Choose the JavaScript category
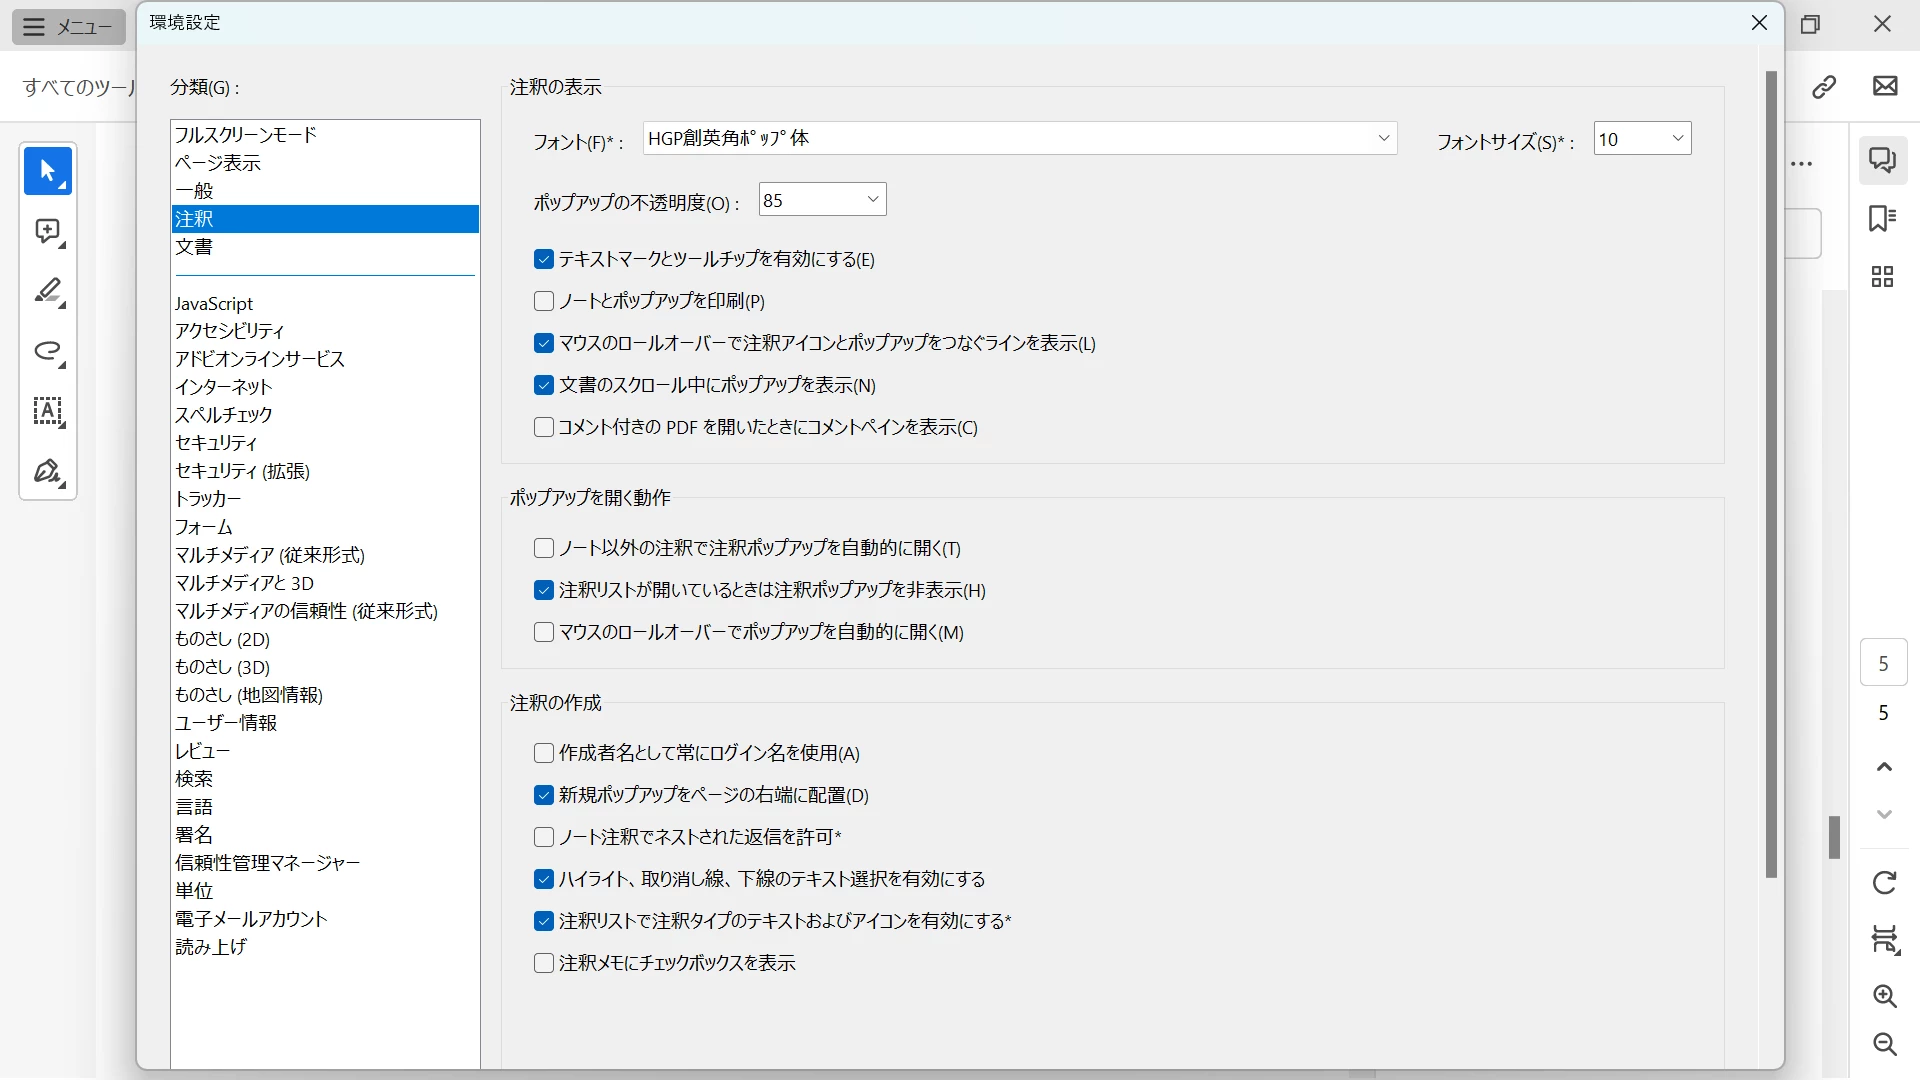The height and width of the screenshot is (1080, 1920). (x=214, y=303)
